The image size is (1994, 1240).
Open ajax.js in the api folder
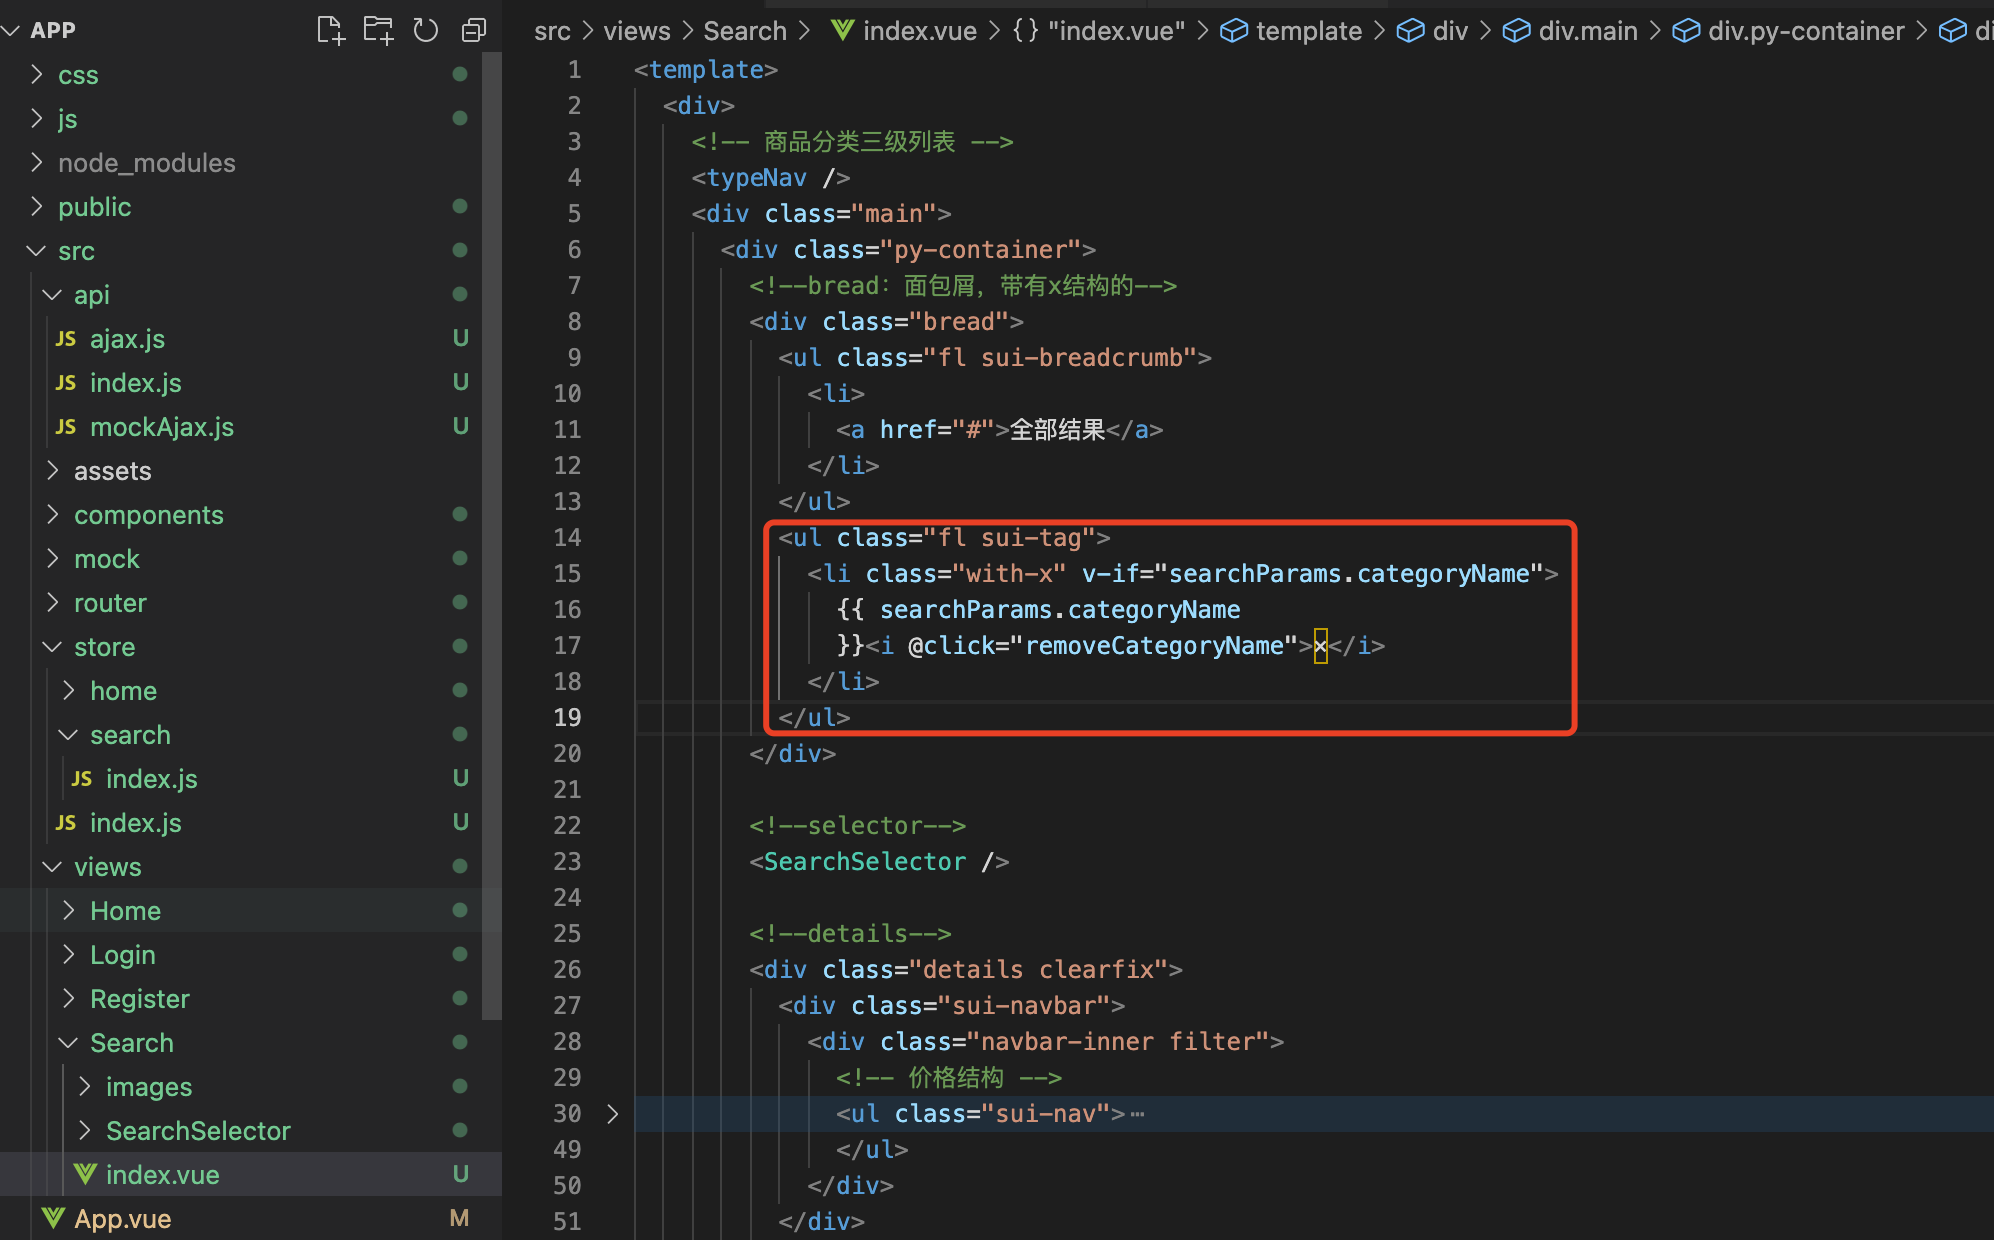[x=127, y=339]
